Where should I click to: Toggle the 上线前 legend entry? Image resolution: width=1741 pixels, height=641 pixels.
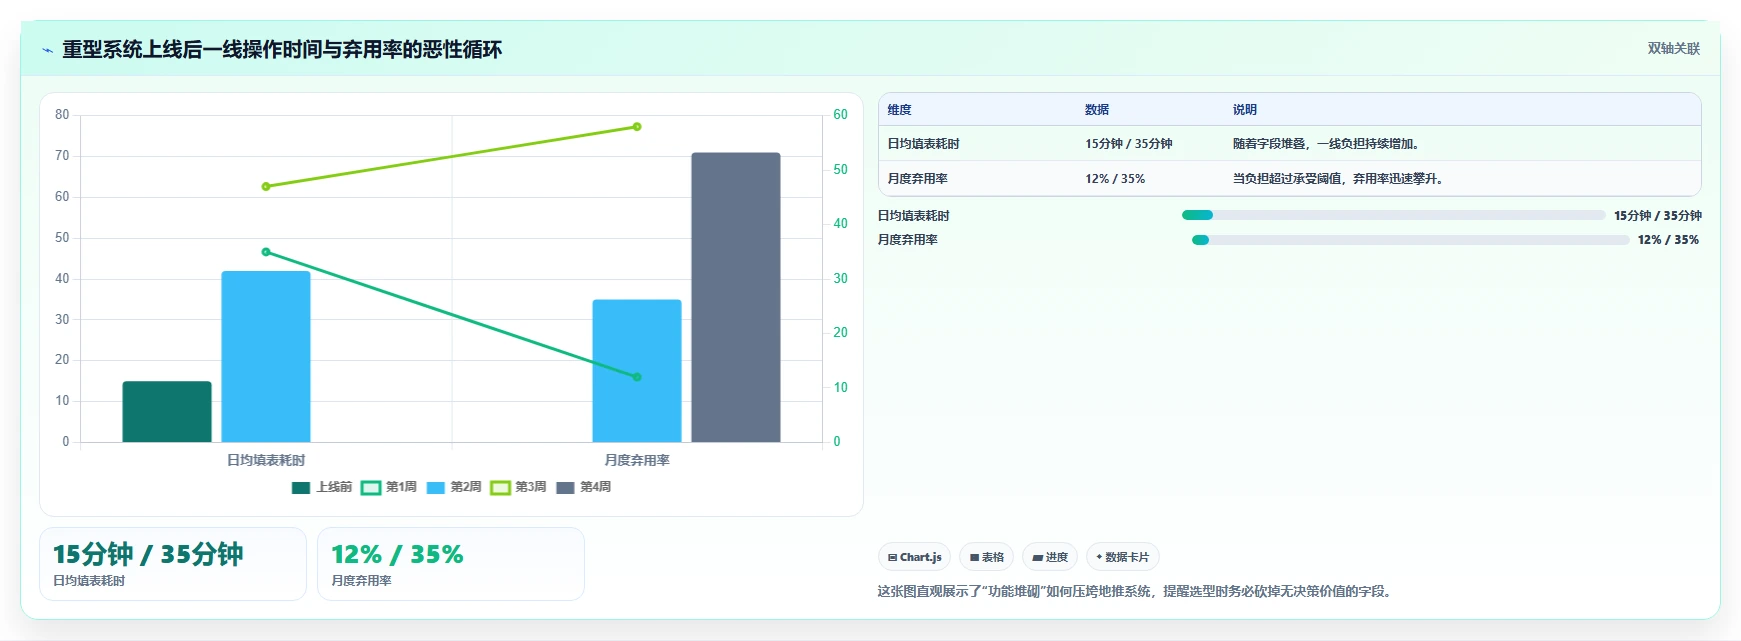tap(322, 487)
